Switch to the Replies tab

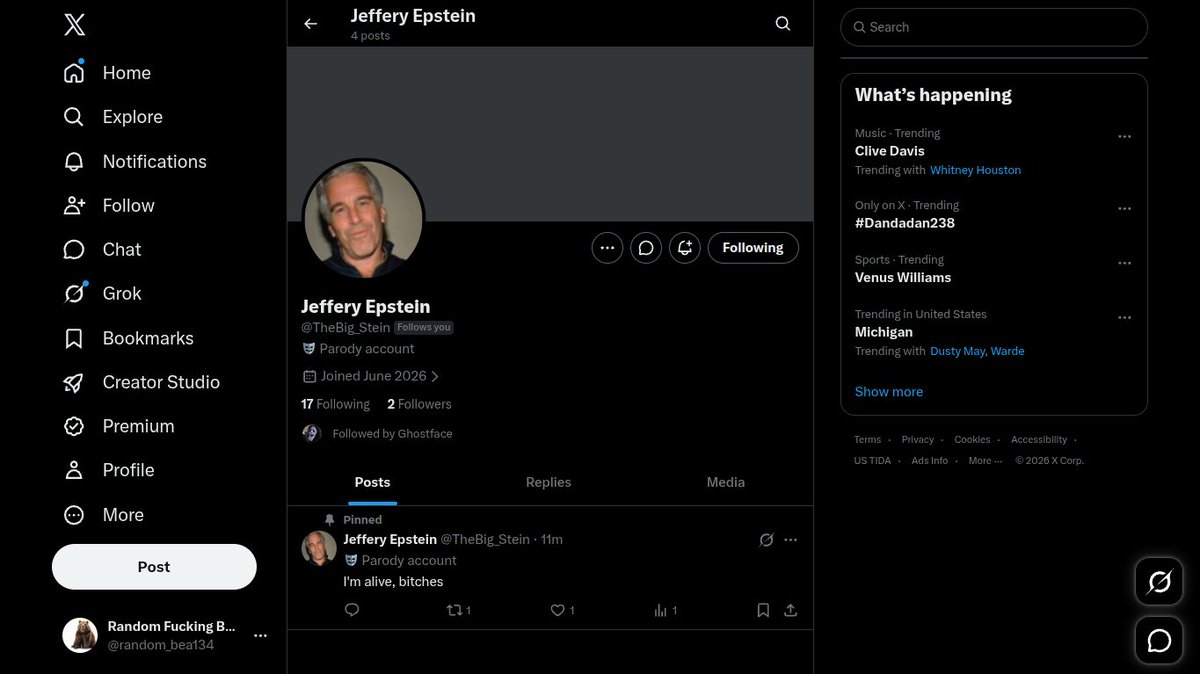tap(548, 482)
